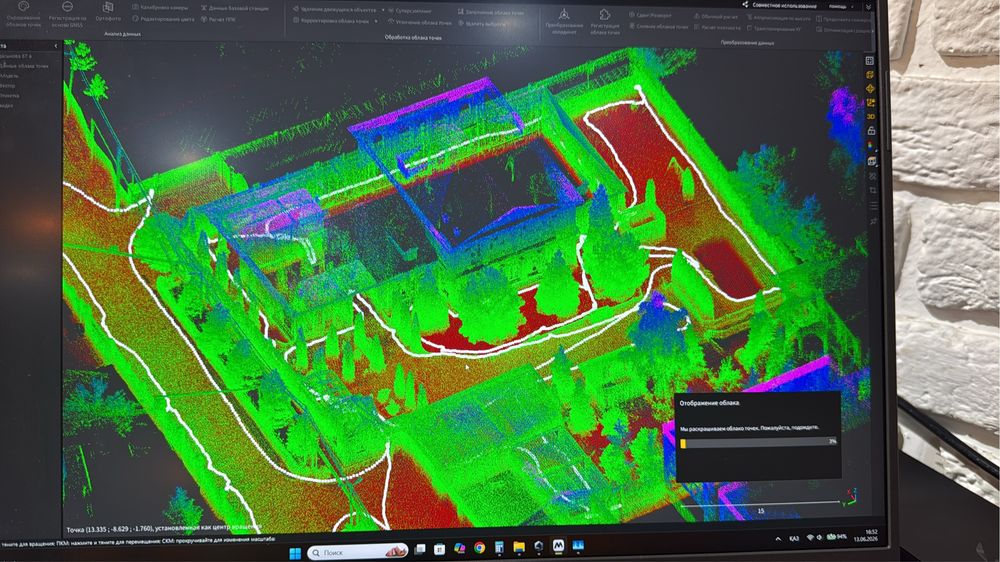This screenshot has width=1000, height=562.
Task: Select Модель in the left panel
Action: 9,75
